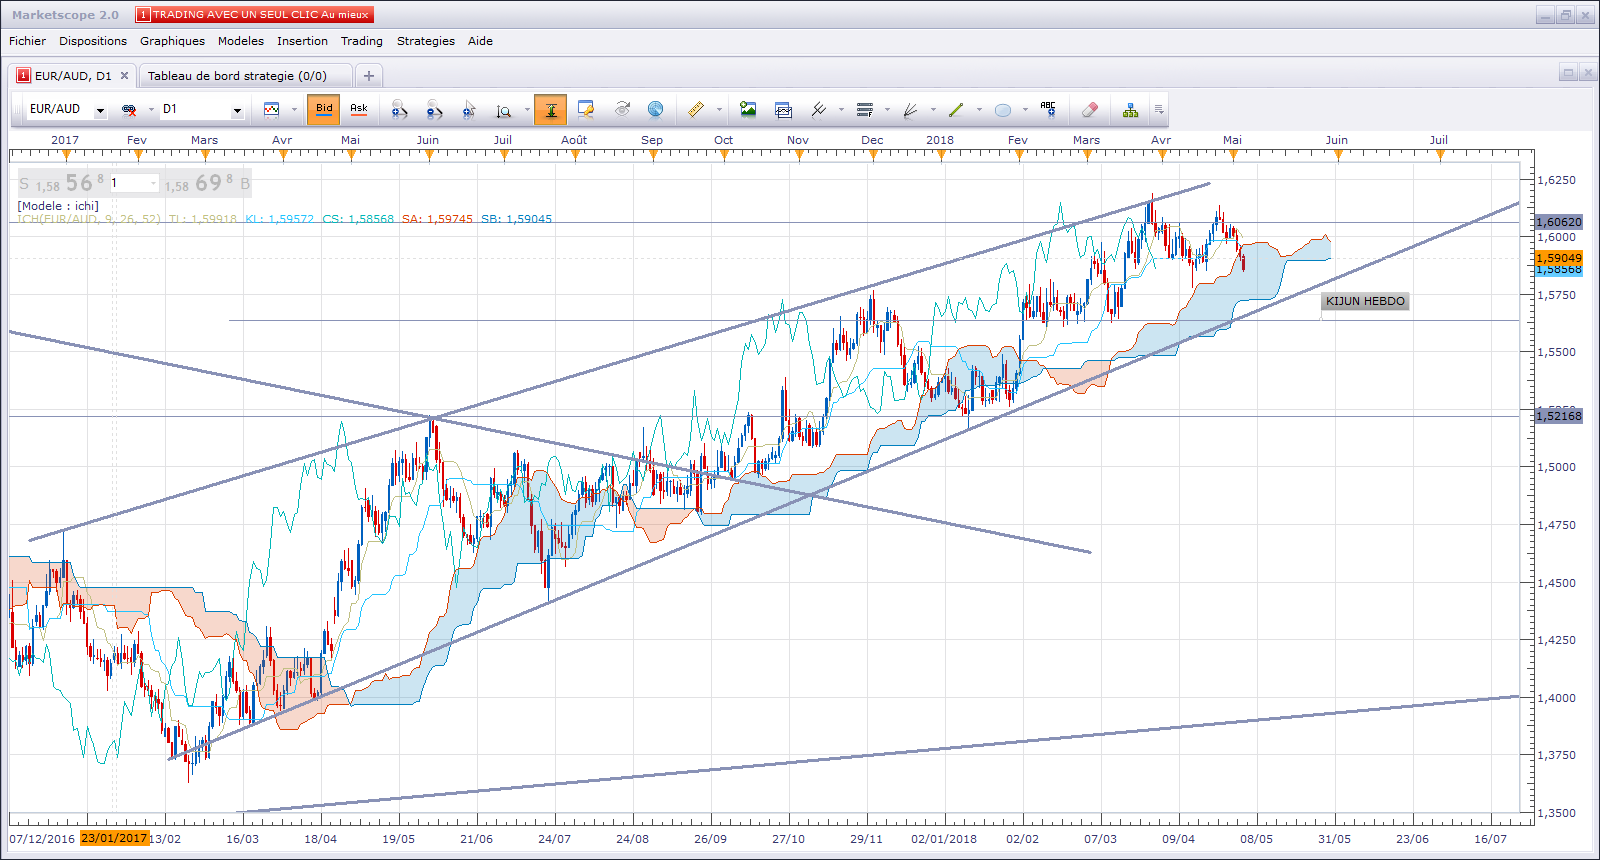The width and height of the screenshot is (1600, 860).
Task: Open the D1 timeframe dropdown
Action: pos(237,110)
